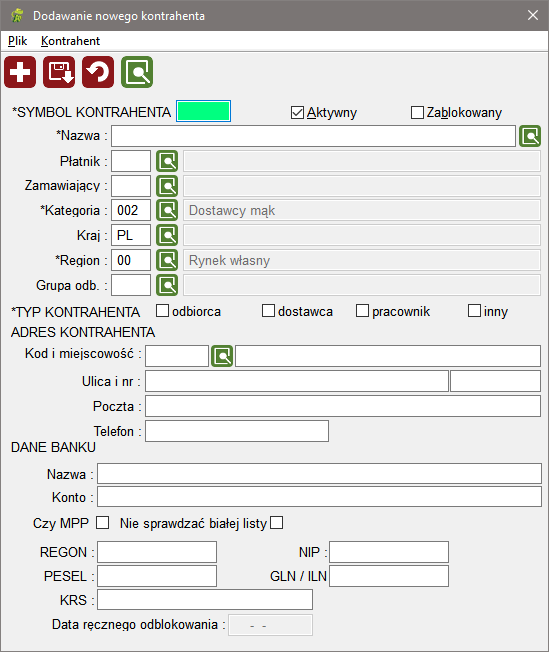The image size is (549, 652).
Task: Click the green SYMBOL KONTRAHENTA field
Action: coord(203,111)
